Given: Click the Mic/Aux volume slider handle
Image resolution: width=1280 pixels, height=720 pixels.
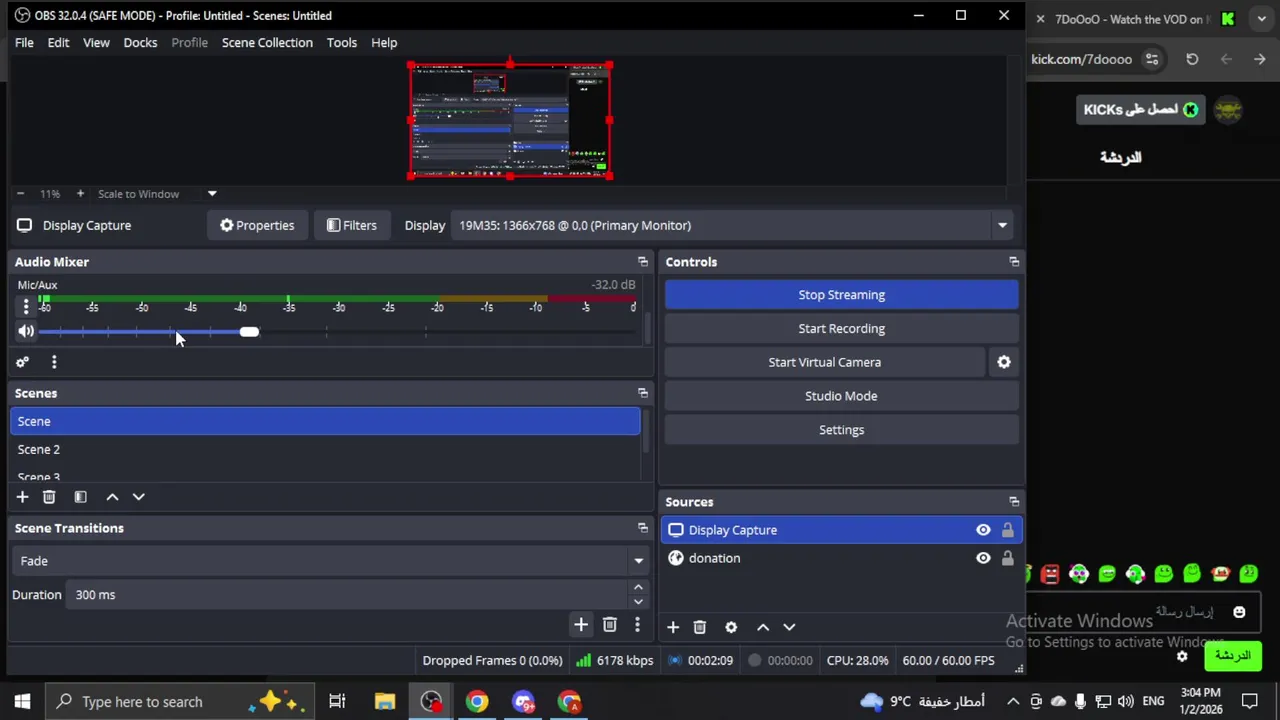Looking at the screenshot, I should 249,332.
